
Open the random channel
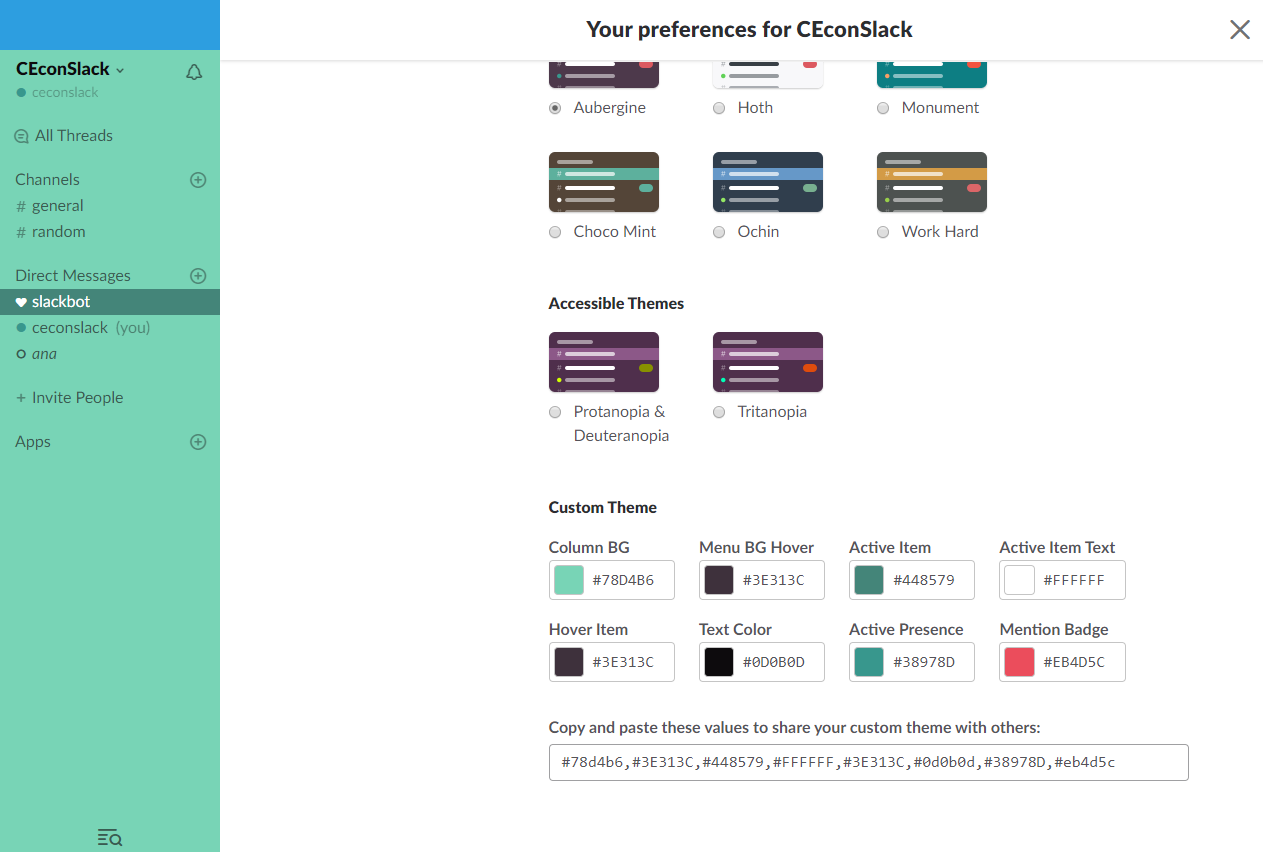click(x=110, y=232)
